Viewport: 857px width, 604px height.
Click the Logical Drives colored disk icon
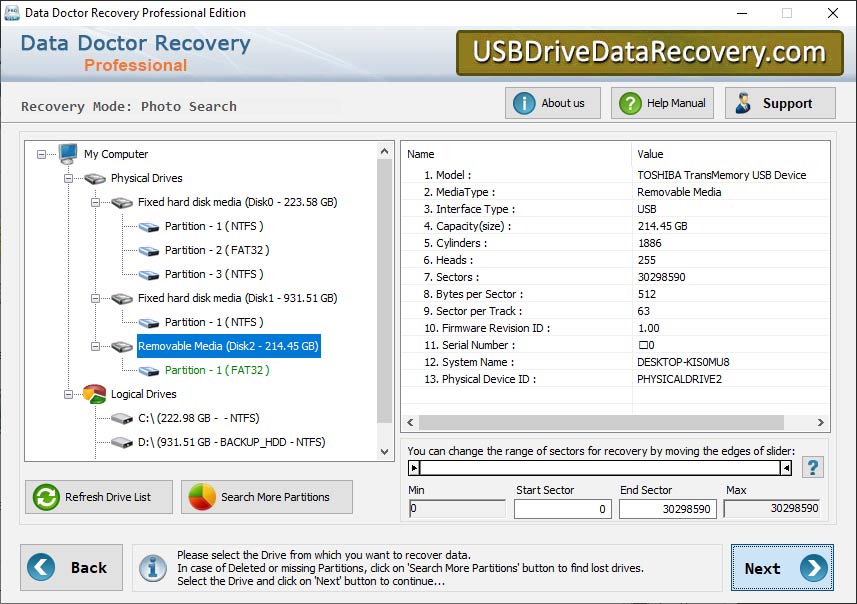tap(94, 394)
